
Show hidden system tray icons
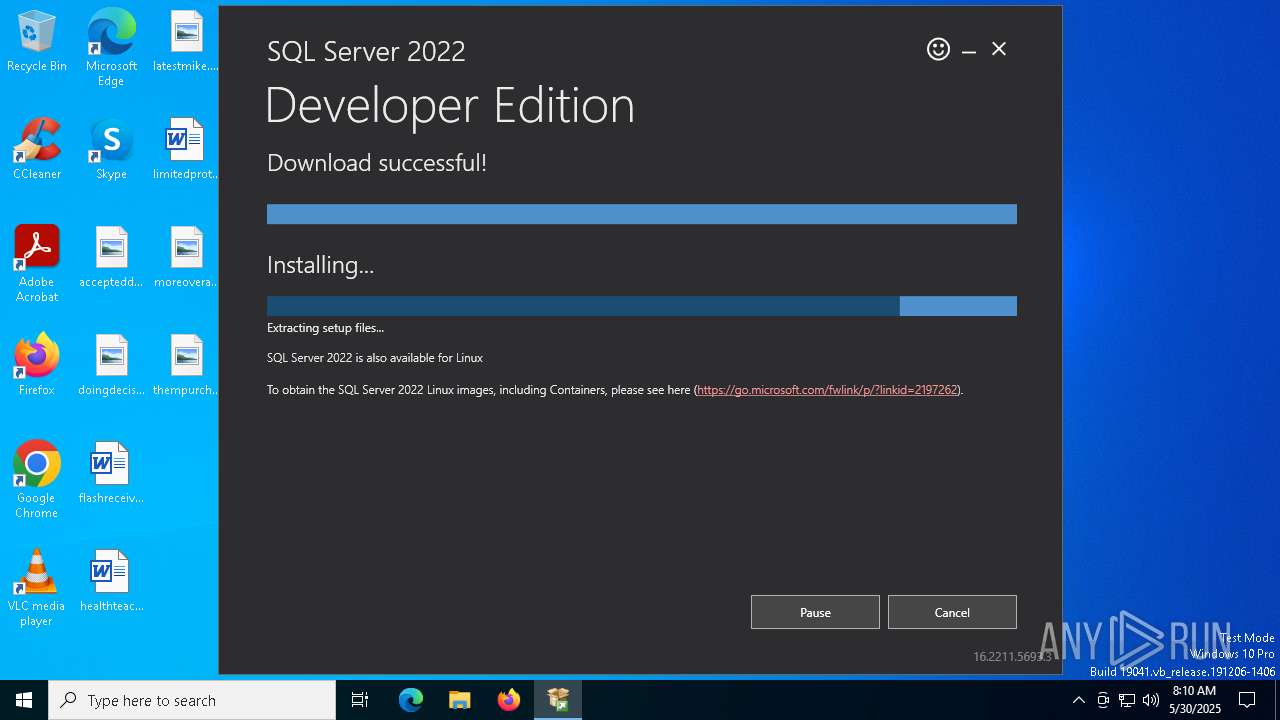tap(1078, 700)
